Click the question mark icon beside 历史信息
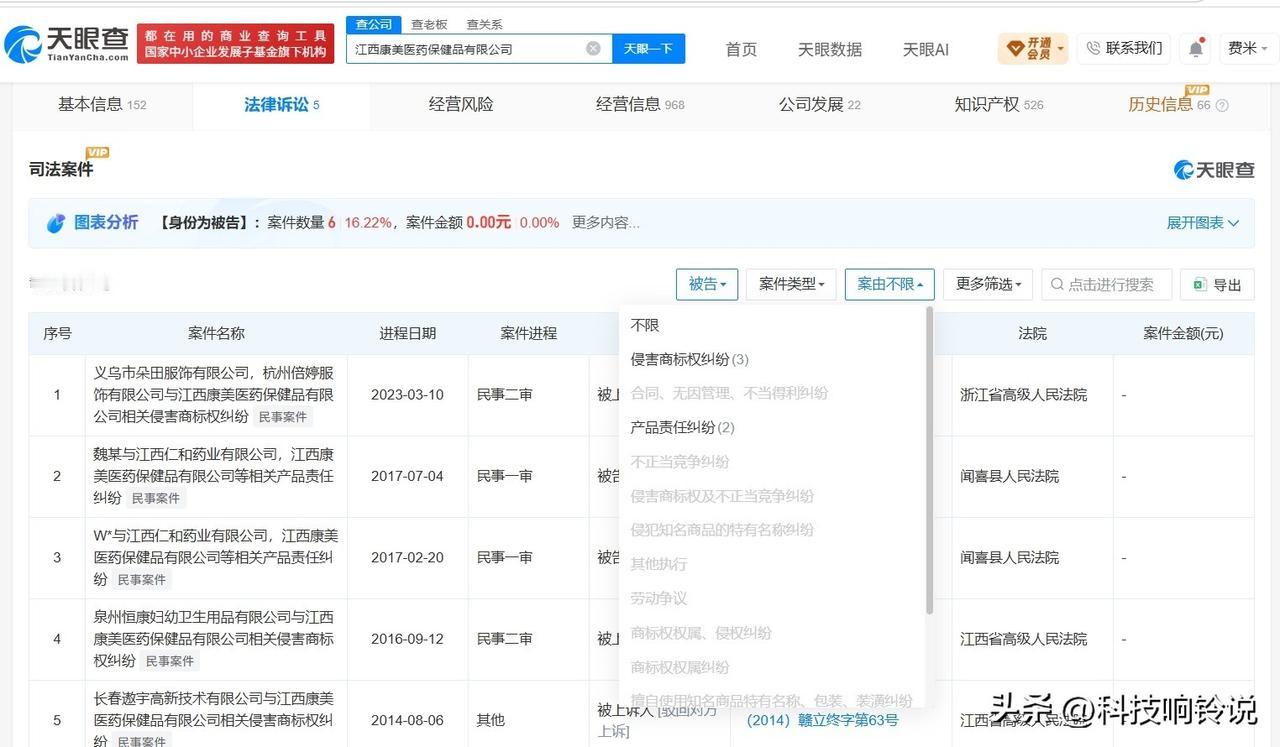The image size is (1280, 747). (1222, 105)
